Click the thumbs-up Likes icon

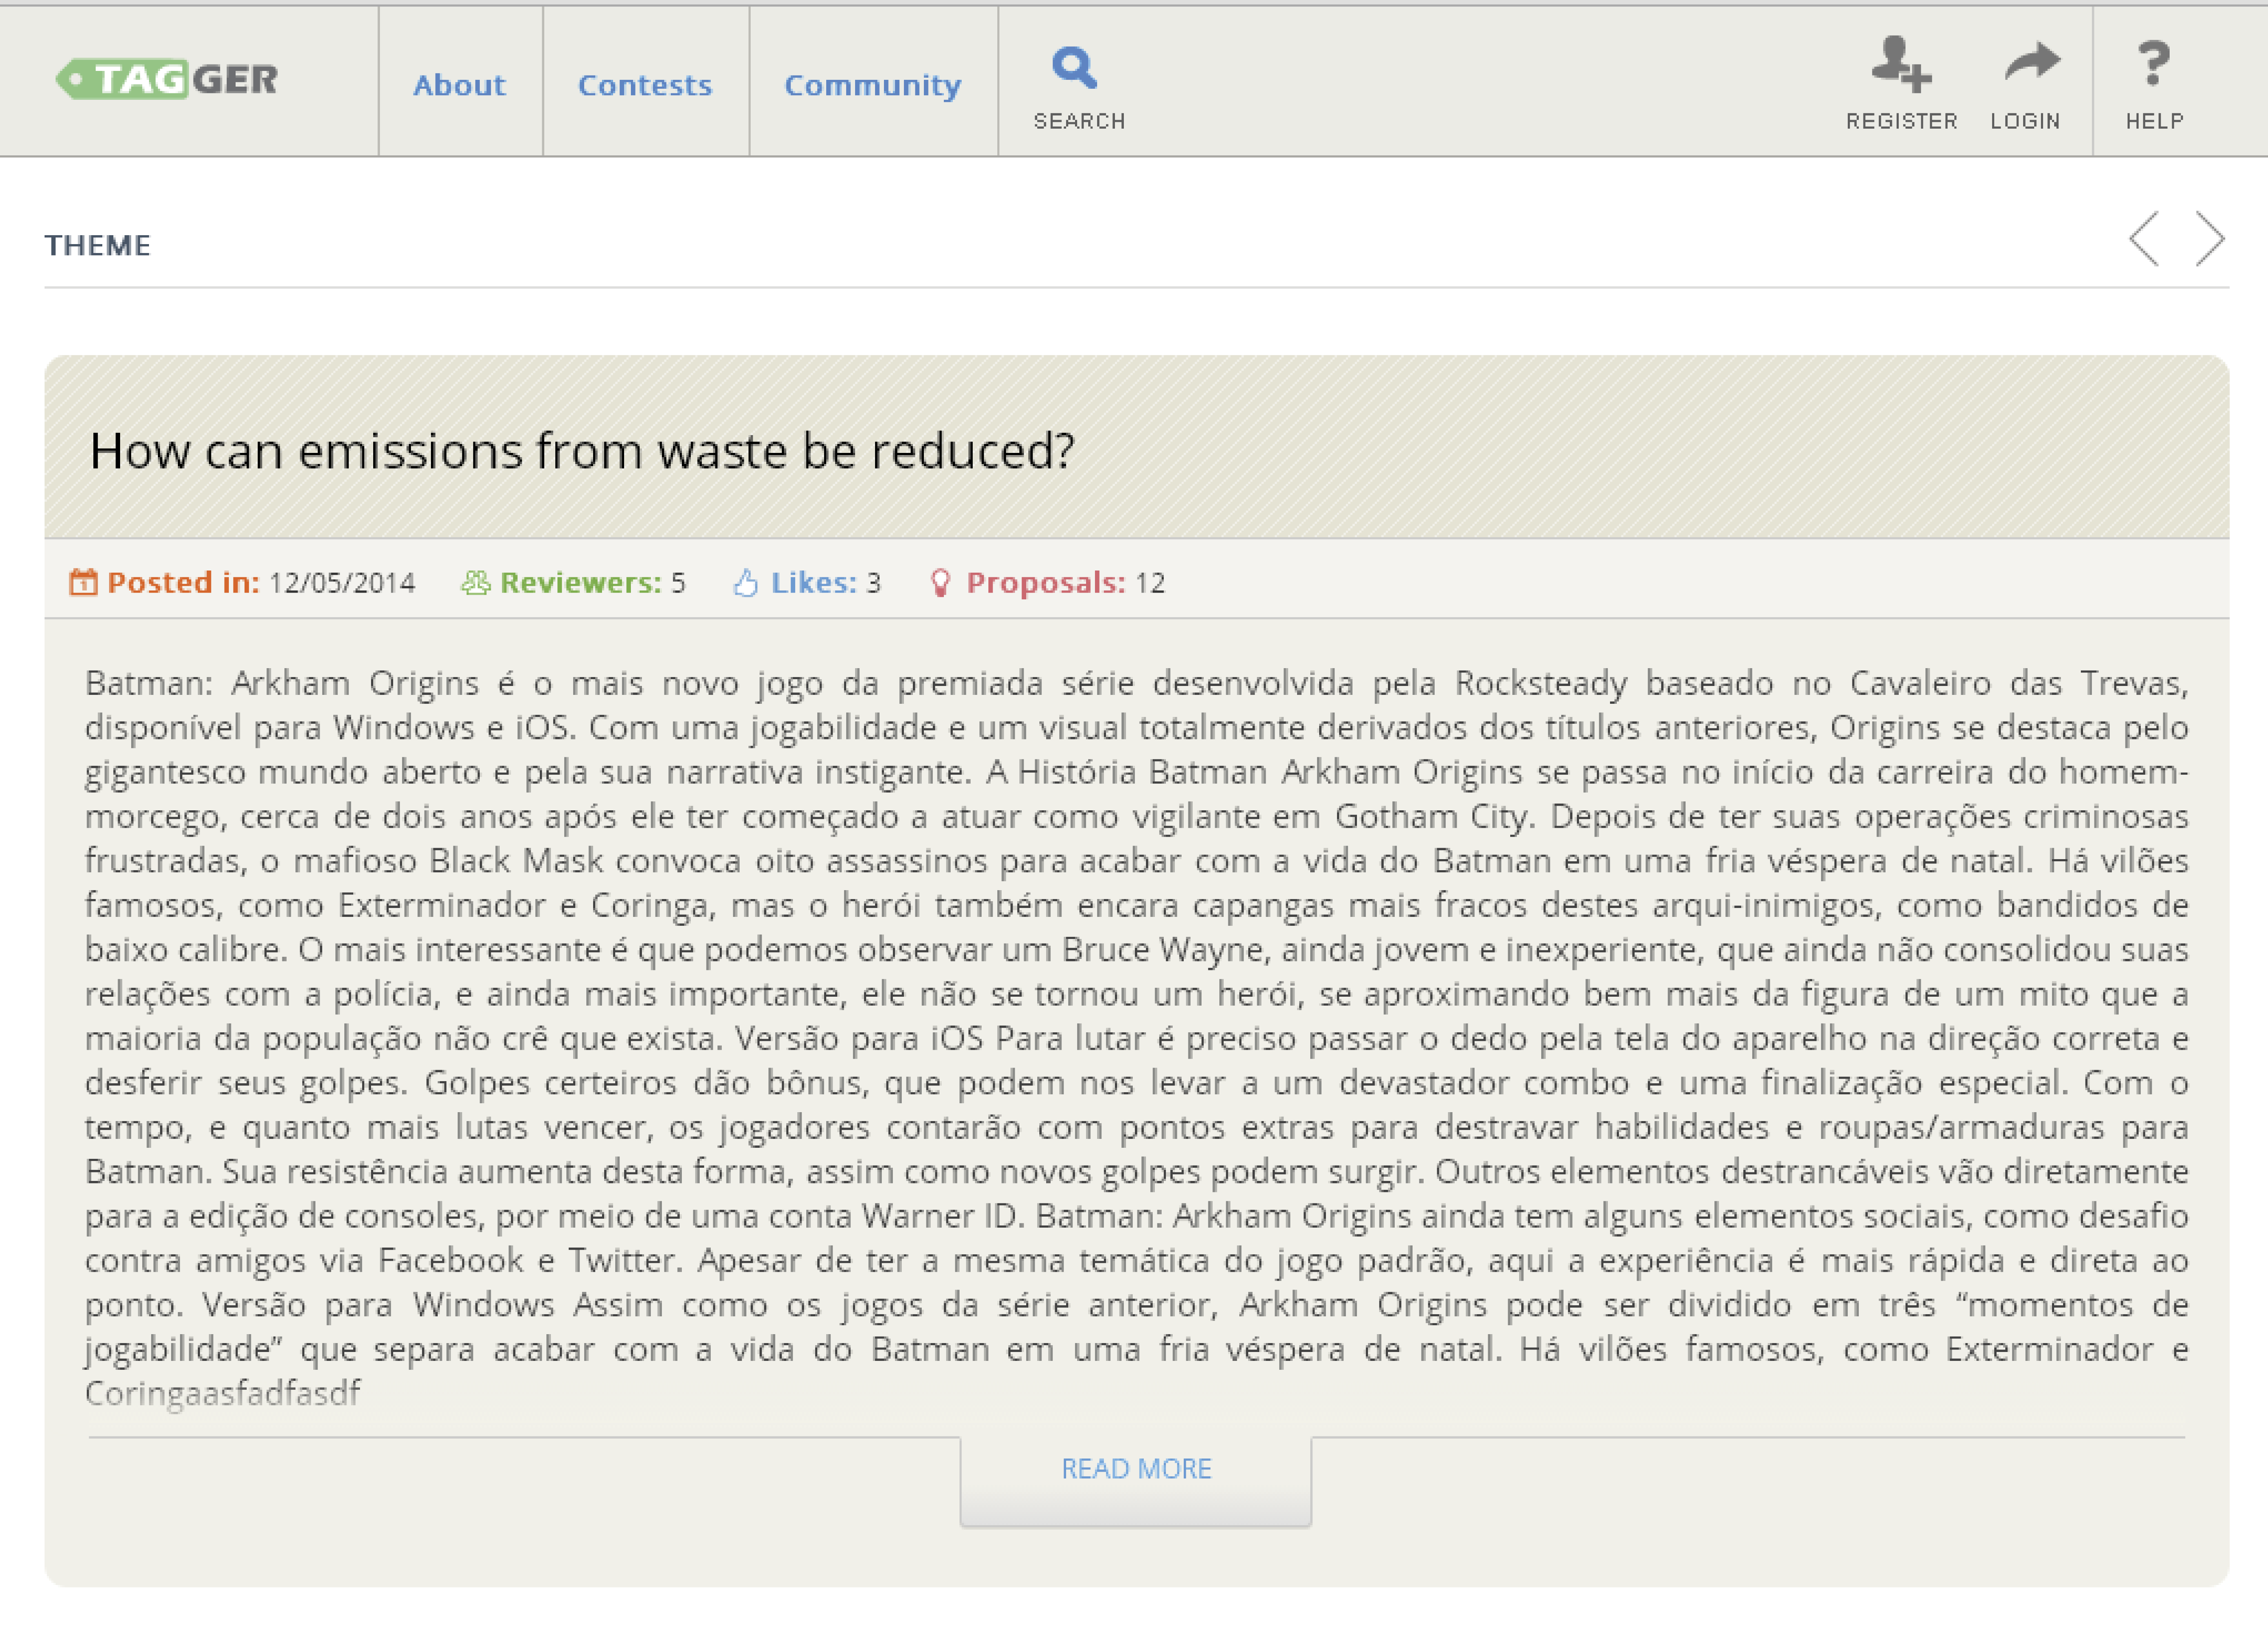[x=745, y=582]
